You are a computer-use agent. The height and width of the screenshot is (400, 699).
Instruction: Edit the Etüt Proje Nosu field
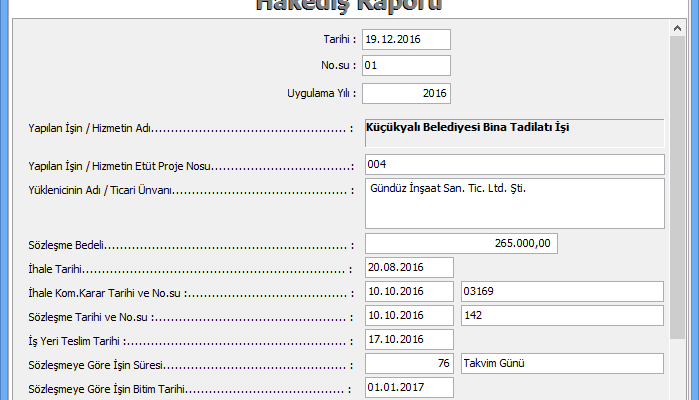(514, 164)
